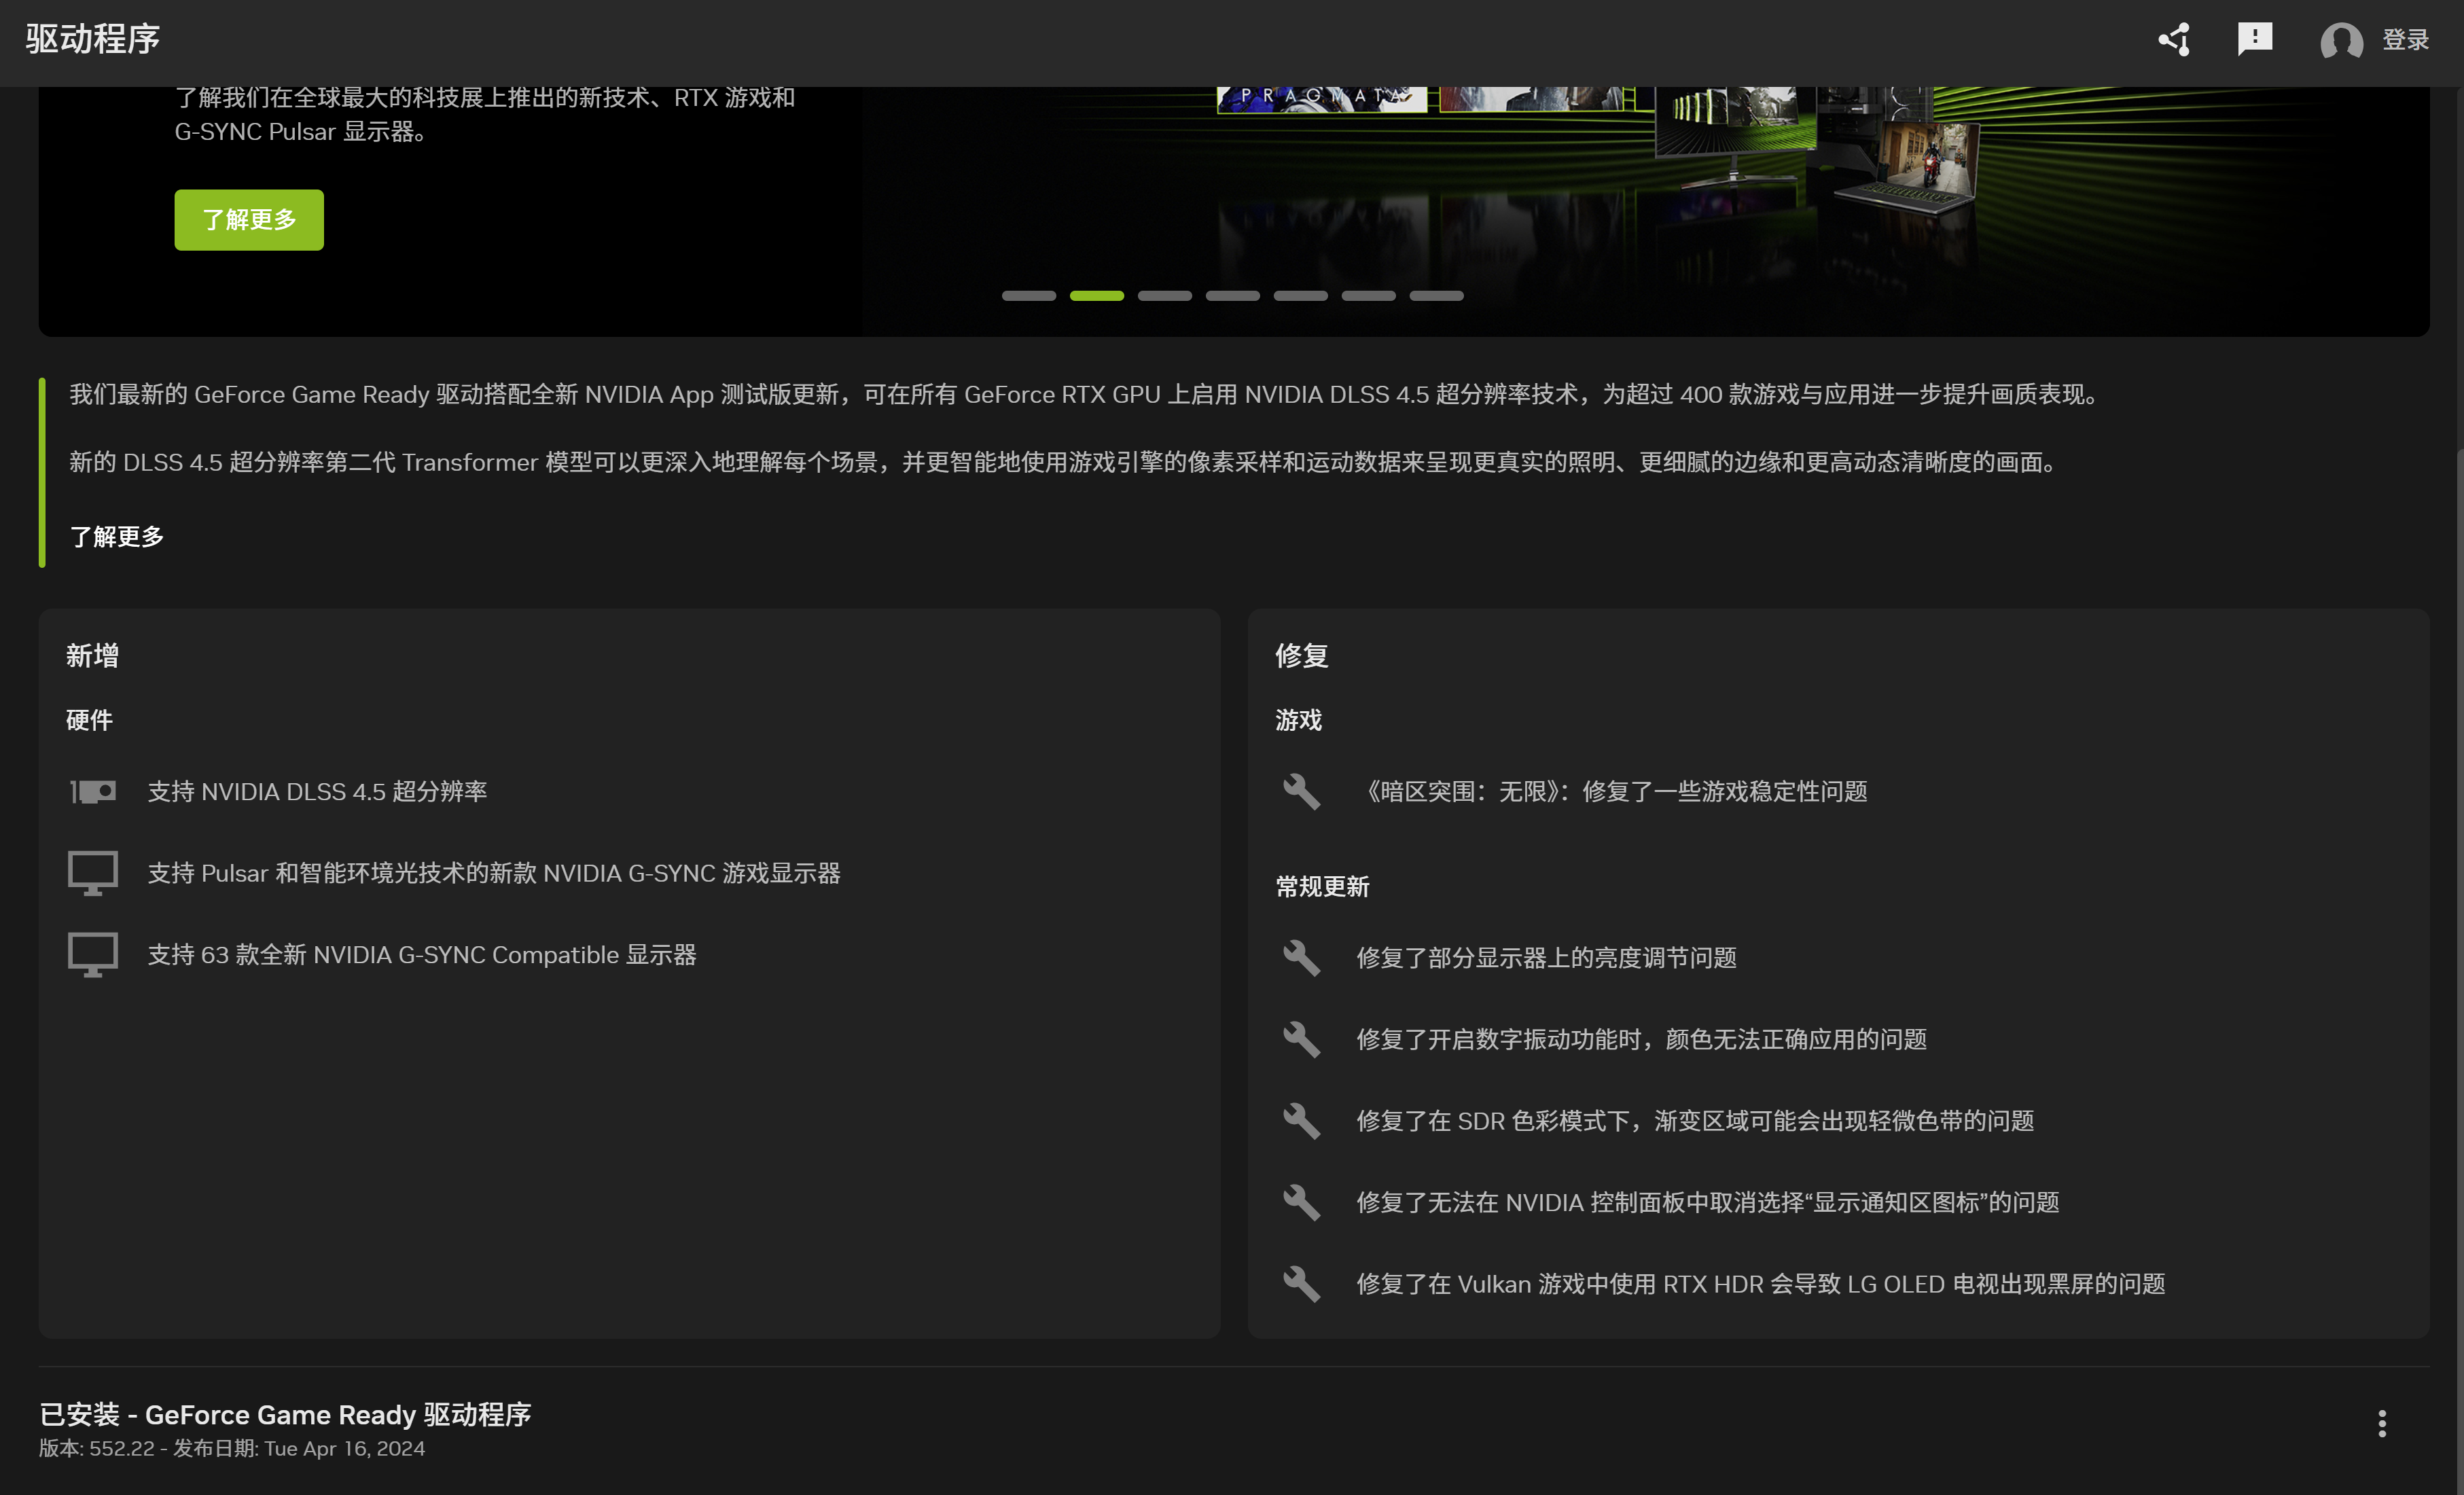This screenshot has height=1495, width=2464.
Task: Click monitor icon beside Pulsar G-SYNC item
Action: pyautogui.click(x=93, y=873)
